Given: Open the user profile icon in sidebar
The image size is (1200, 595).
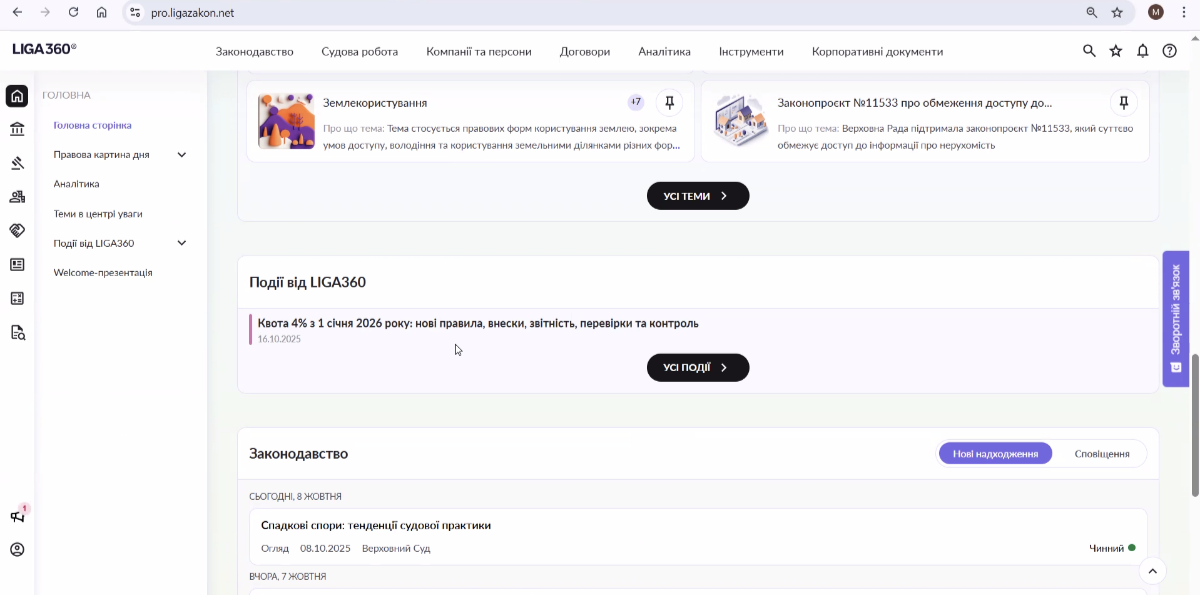Looking at the screenshot, I should pos(17,550).
